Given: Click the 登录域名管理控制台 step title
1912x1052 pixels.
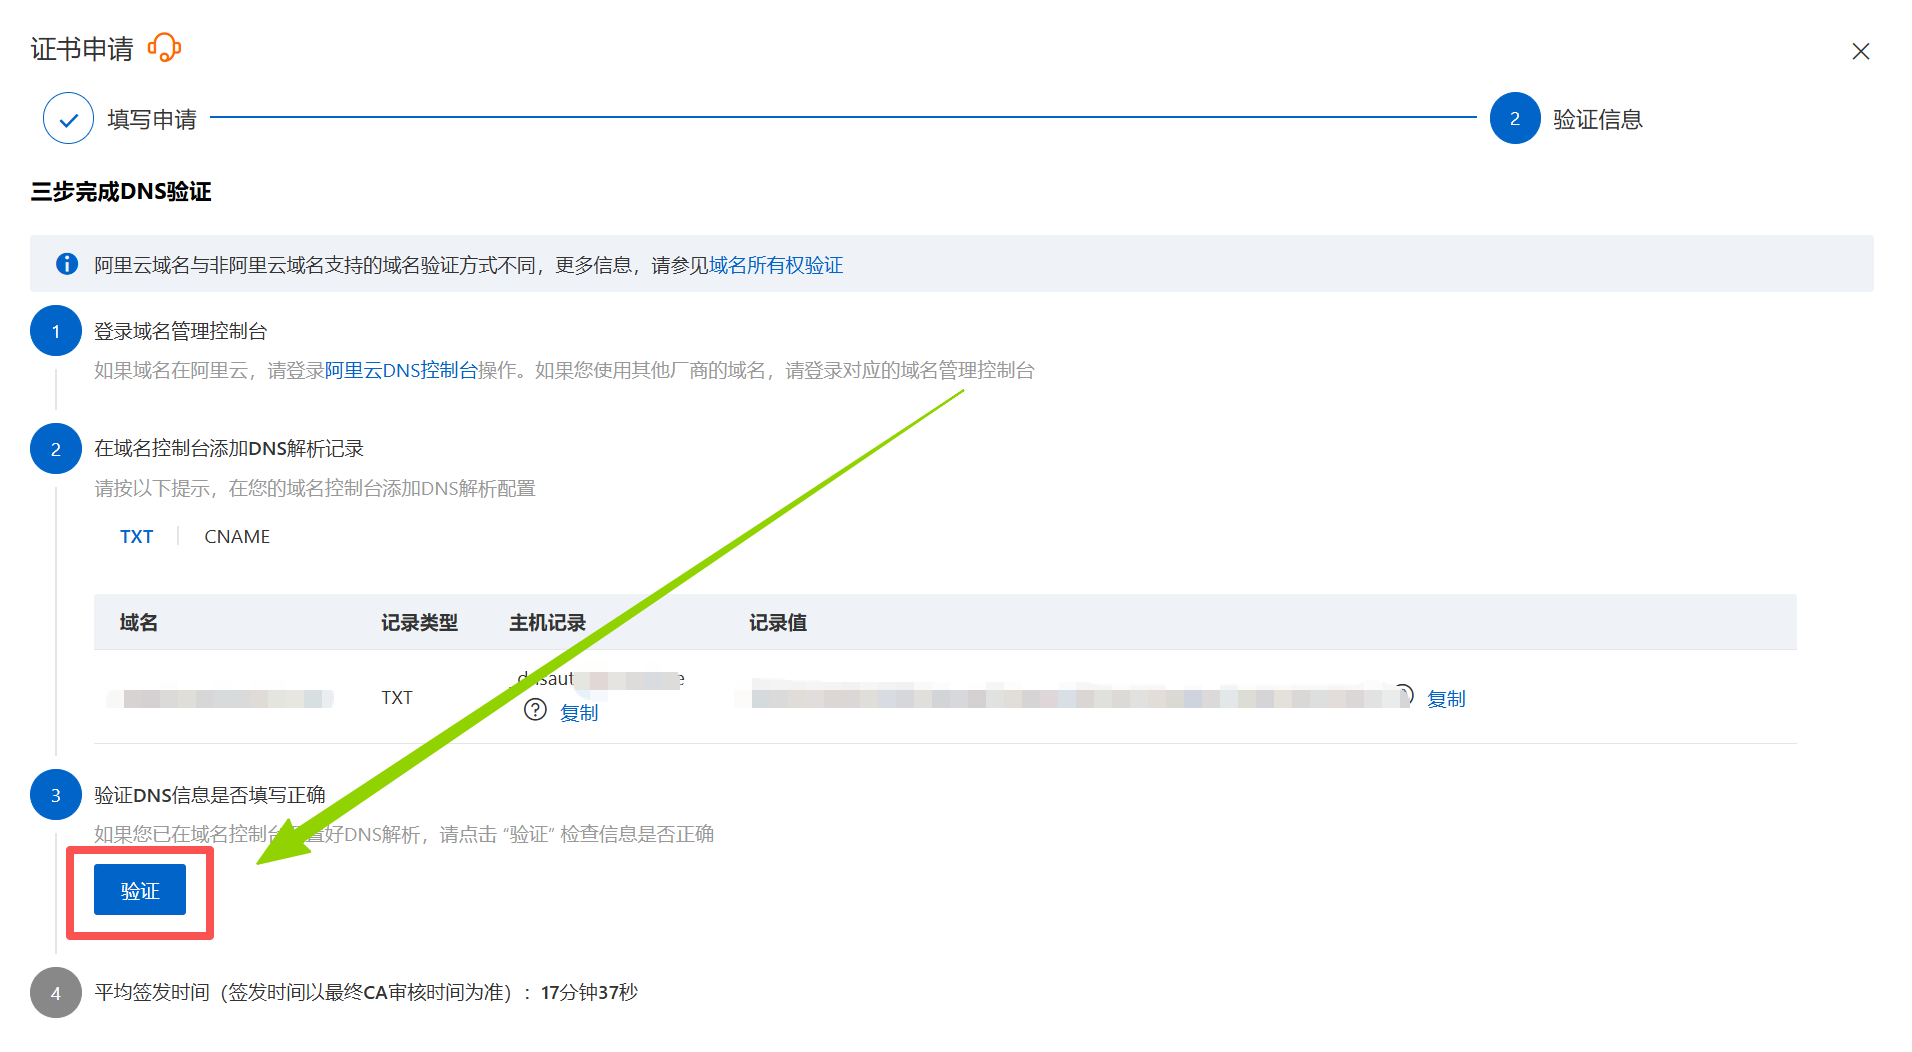Looking at the screenshot, I should coord(181,331).
